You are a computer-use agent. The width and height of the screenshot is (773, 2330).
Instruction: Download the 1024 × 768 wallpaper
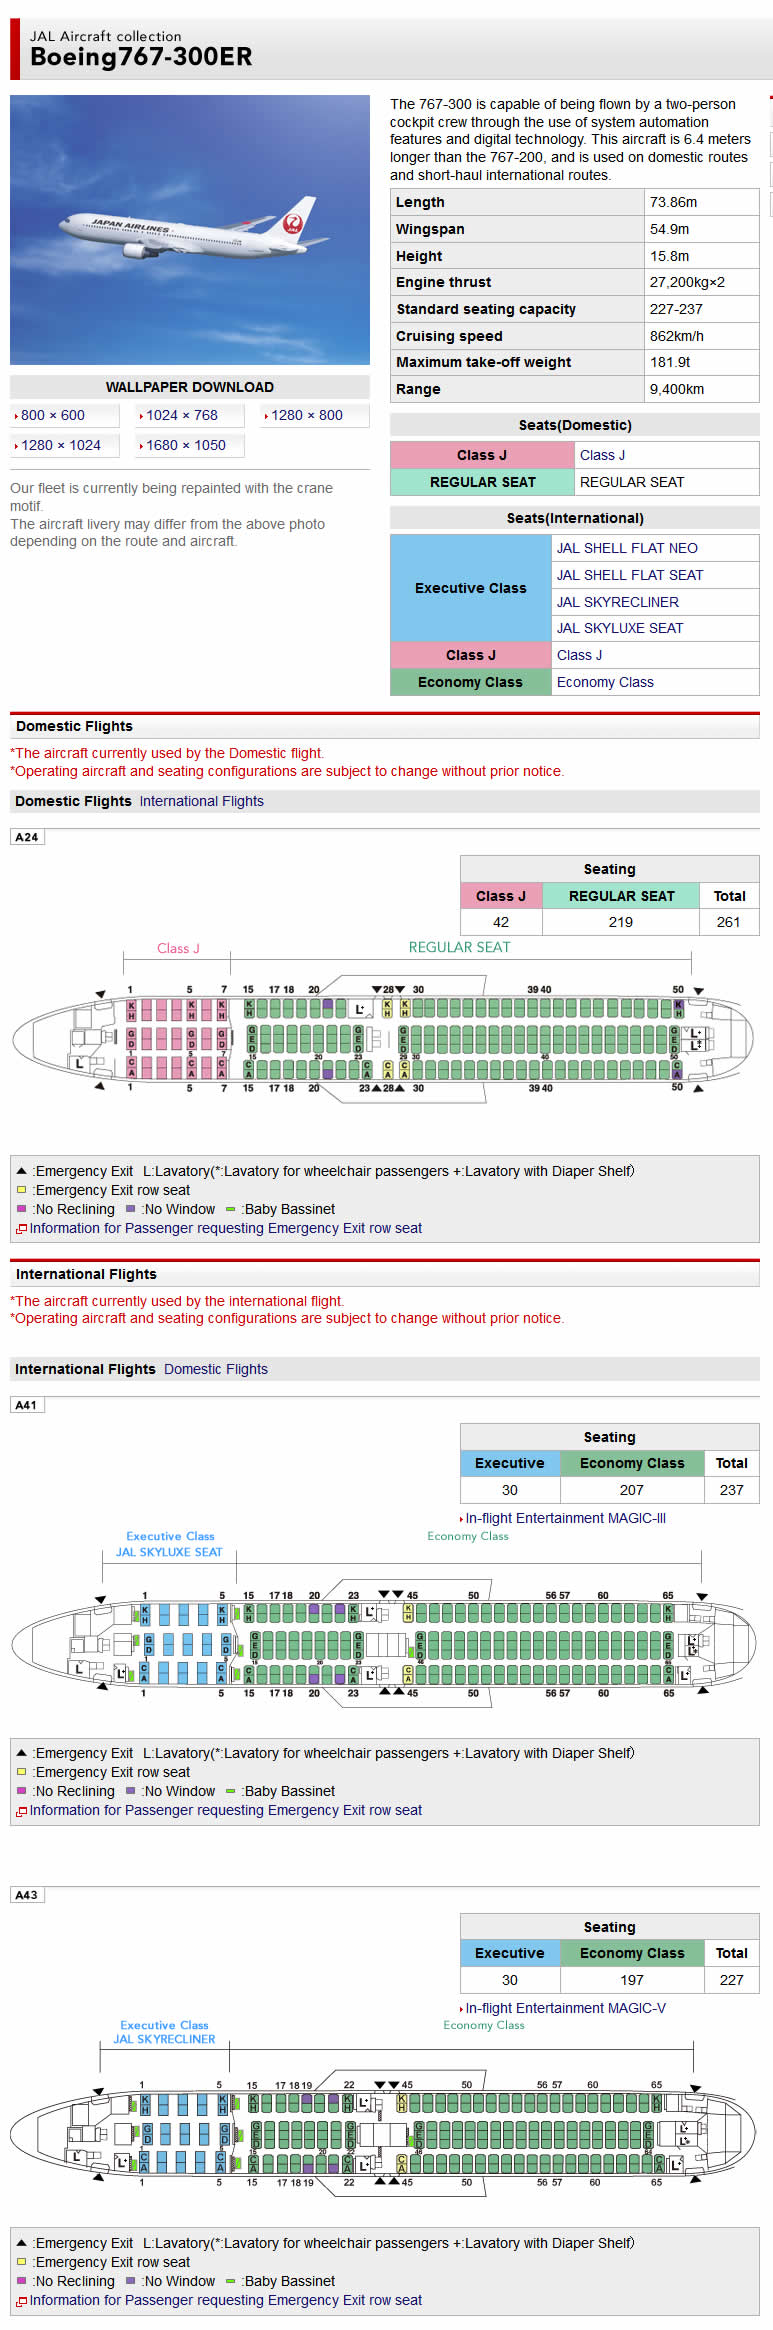click(x=180, y=415)
